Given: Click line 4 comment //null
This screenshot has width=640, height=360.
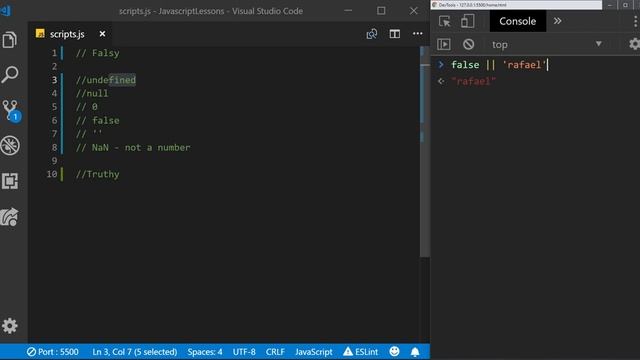Looking at the screenshot, I should (x=92, y=93).
